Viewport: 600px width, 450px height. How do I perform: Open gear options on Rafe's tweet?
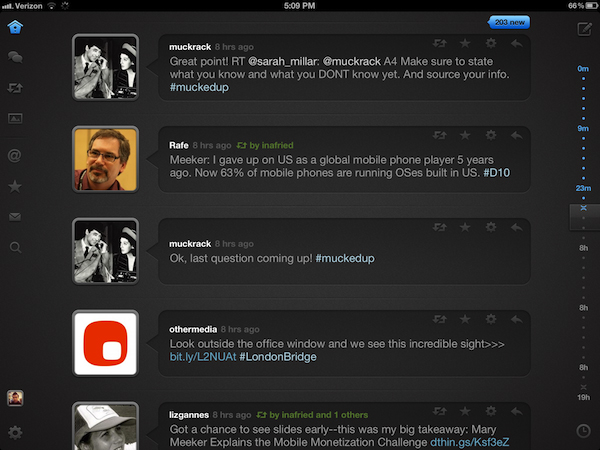pos(491,135)
